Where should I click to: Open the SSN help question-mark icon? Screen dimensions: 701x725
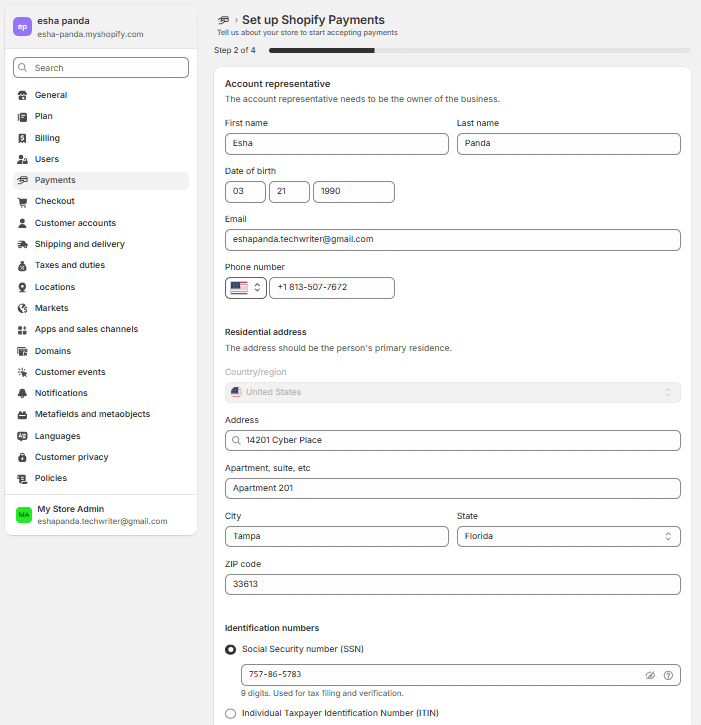[x=668, y=675]
